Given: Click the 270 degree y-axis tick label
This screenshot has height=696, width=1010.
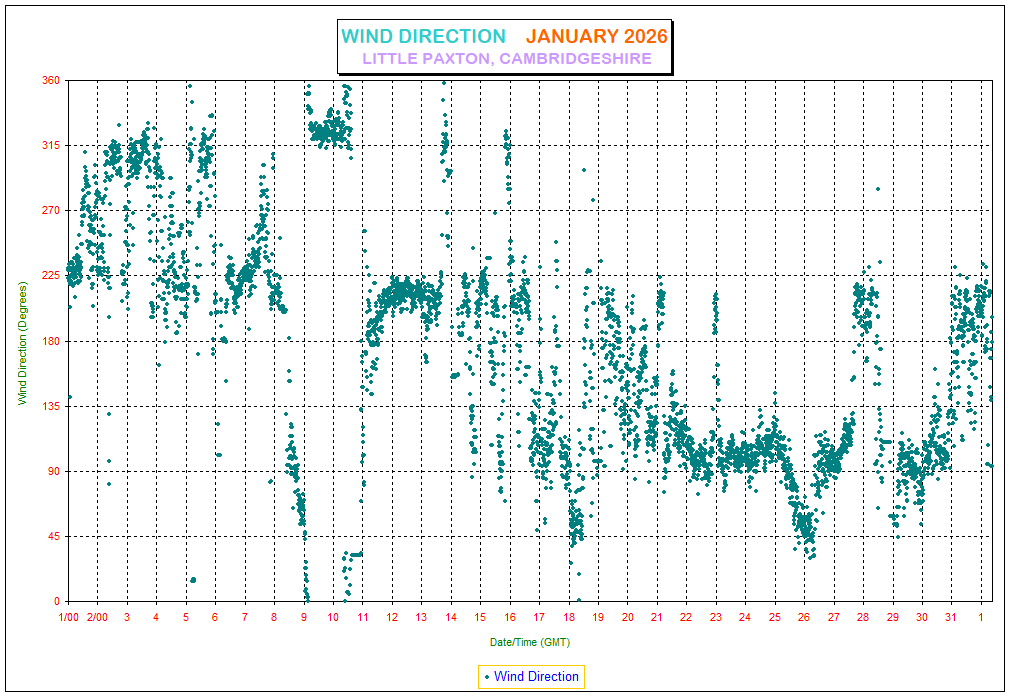Looking at the screenshot, I should coord(51,211).
